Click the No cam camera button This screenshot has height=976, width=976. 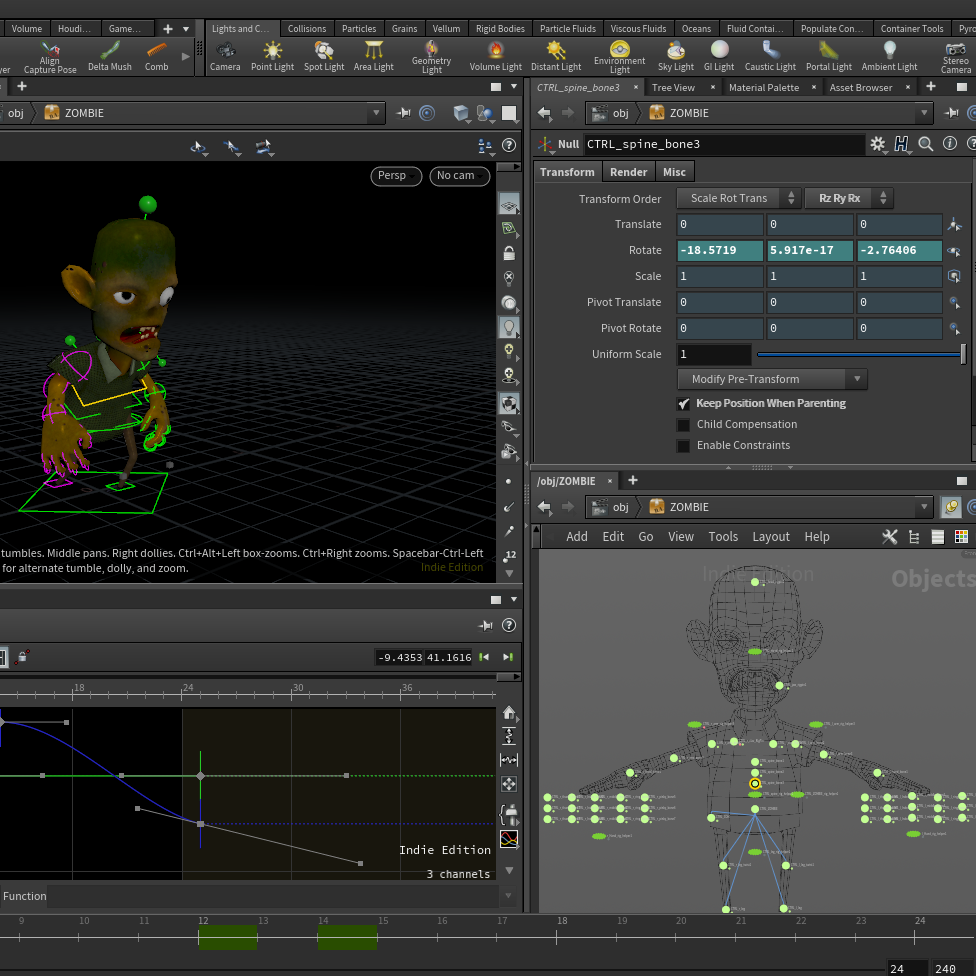point(460,176)
